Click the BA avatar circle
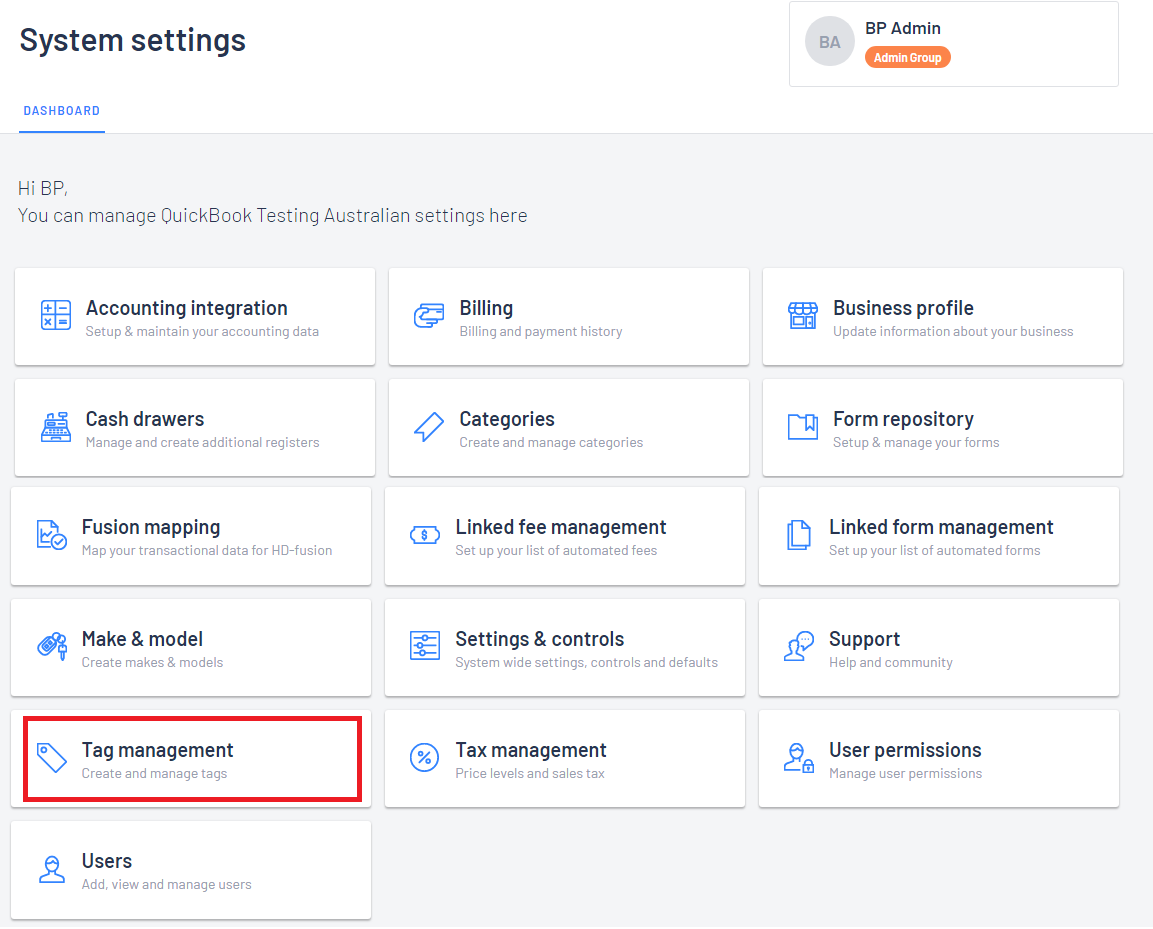1153x929 pixels. click(829, 42)
